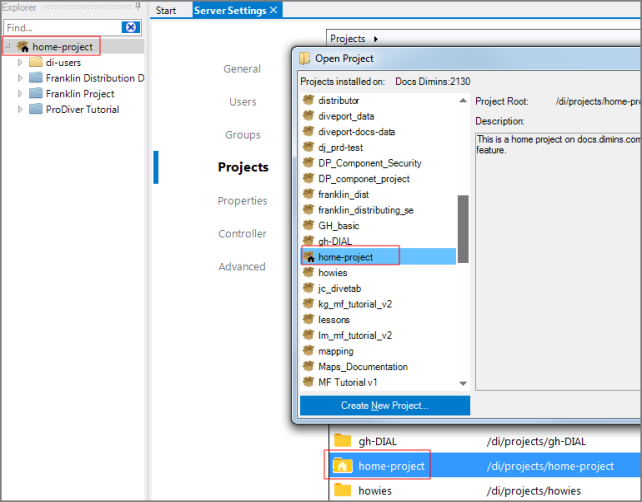
Task: Click the DP_Component_Security project icon
Action: click(x=309, y=163)
